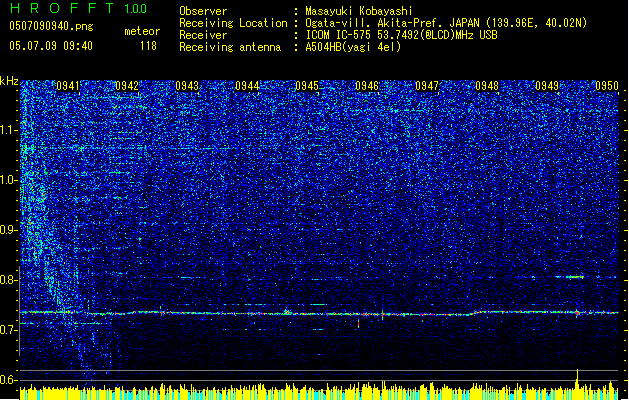This screenshot has height=400, width=629.
Task: Click the HROFFT 1.0.0 title text
Action: (79, 8)
